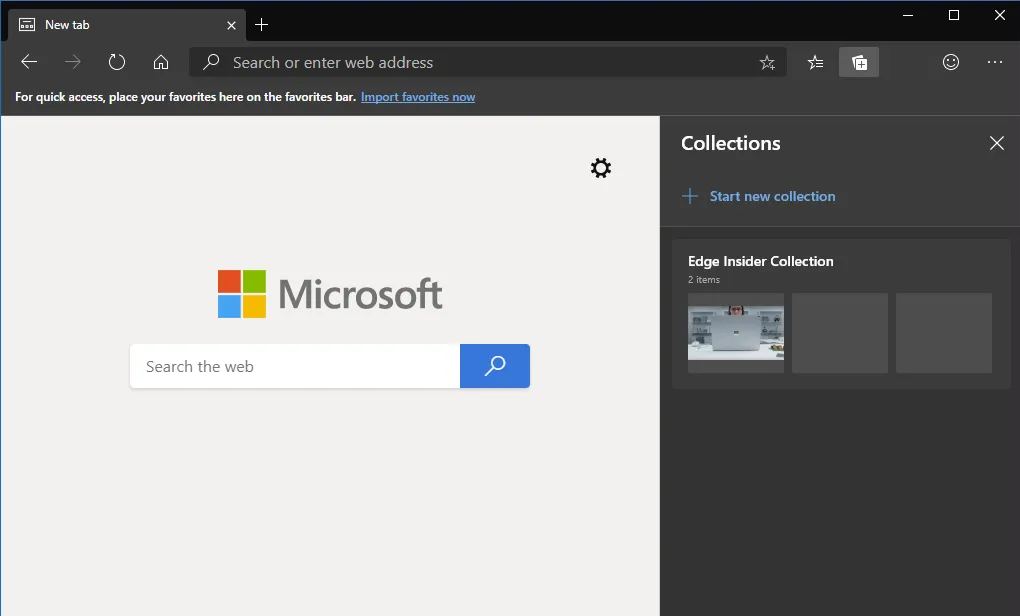Click Start new collection
This screenshot has height=616, width=1020.
click(x=772, y=196)
